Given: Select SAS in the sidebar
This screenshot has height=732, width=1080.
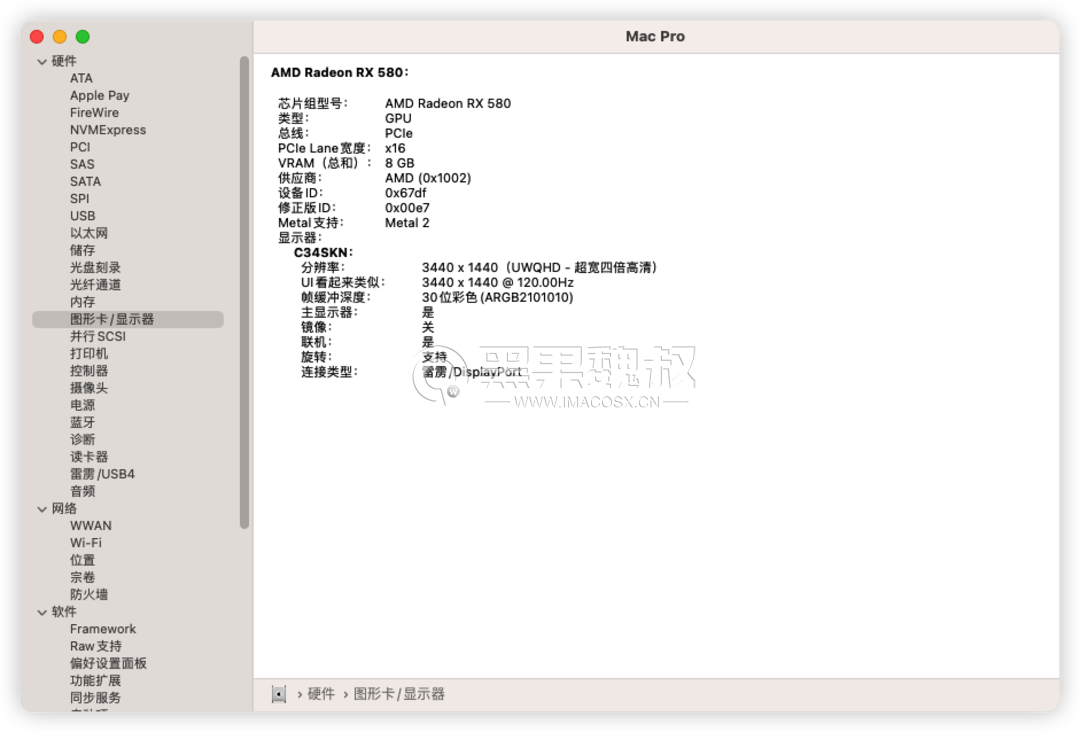Looking at the screenshot, I should tap(82, 165).
